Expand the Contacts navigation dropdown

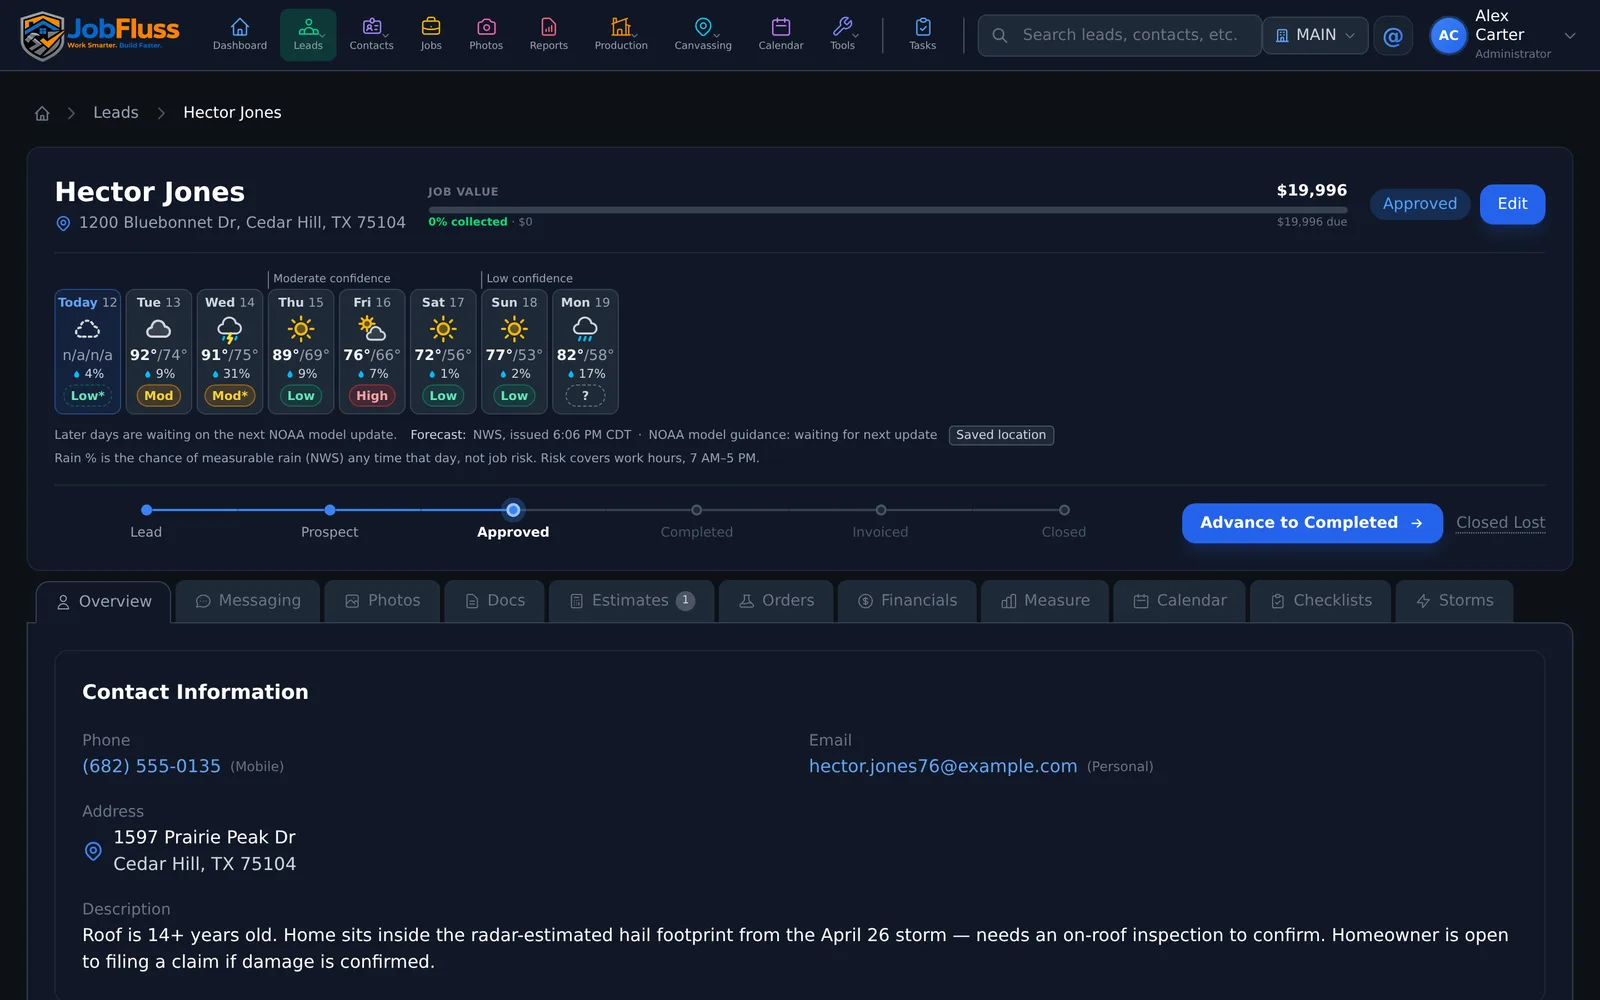click(371, 35)
